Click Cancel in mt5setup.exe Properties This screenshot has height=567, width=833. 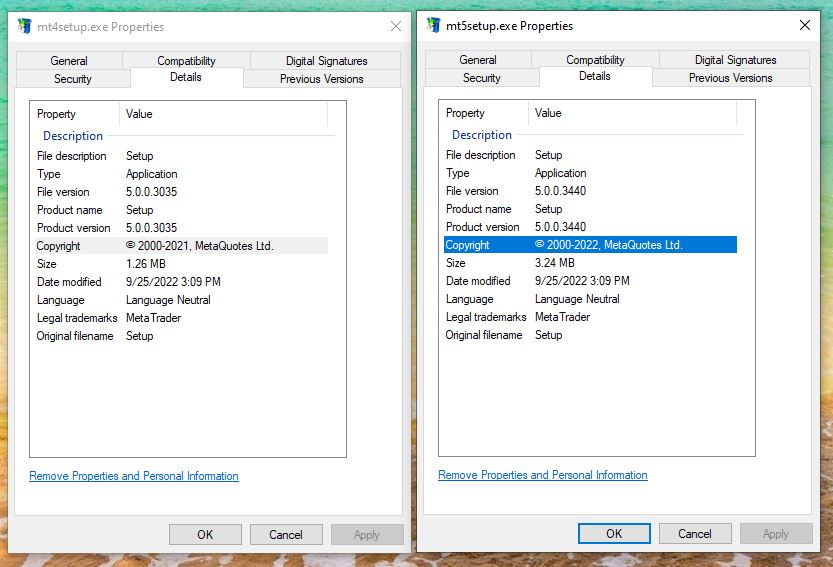coord(695,534)
